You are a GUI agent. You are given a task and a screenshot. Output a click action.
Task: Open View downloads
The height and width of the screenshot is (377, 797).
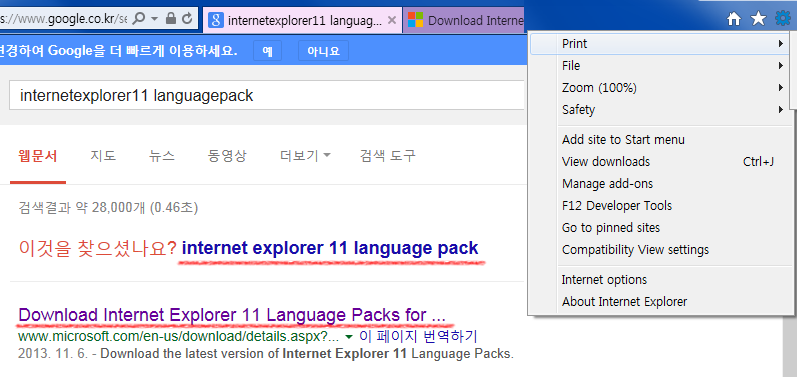(x=659, y=162)
